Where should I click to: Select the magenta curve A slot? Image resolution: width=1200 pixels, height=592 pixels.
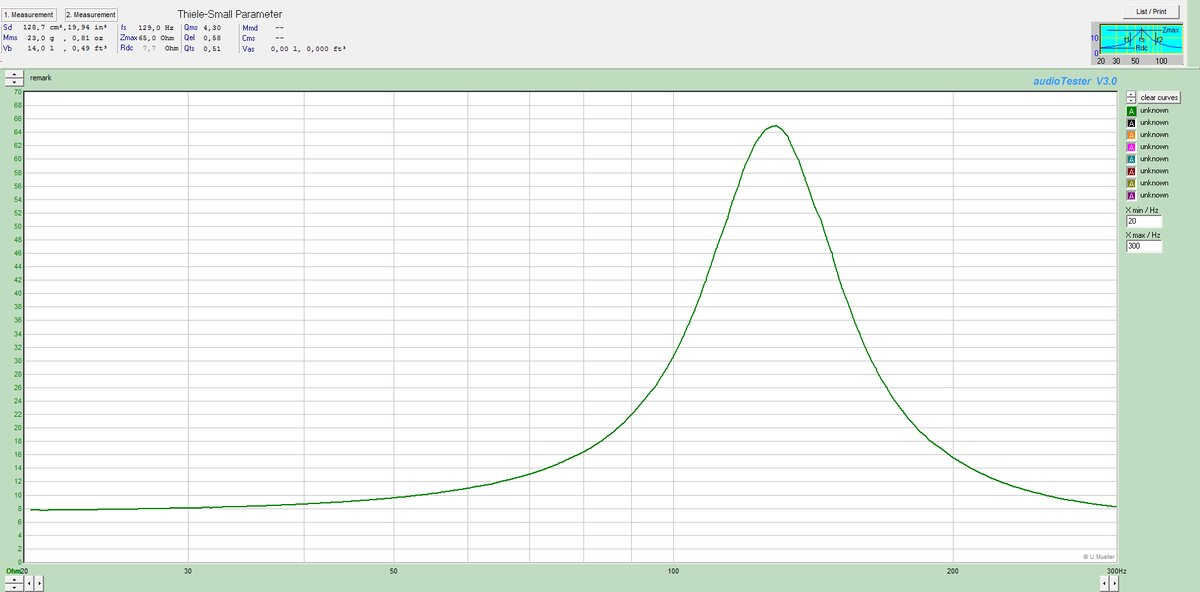point(1131,147)
